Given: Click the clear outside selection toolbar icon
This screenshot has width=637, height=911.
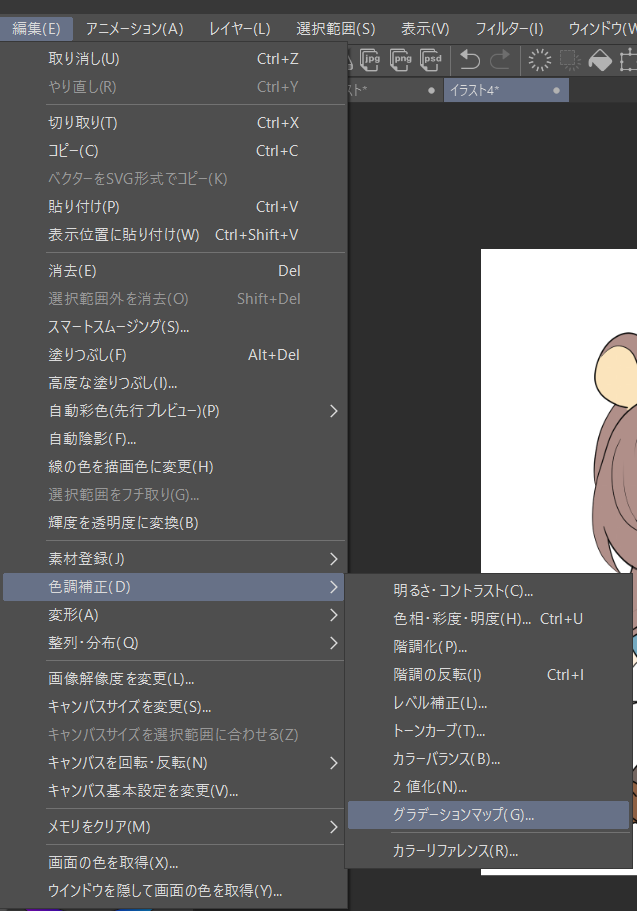Looking at the screenshot, I should [570, 60].
